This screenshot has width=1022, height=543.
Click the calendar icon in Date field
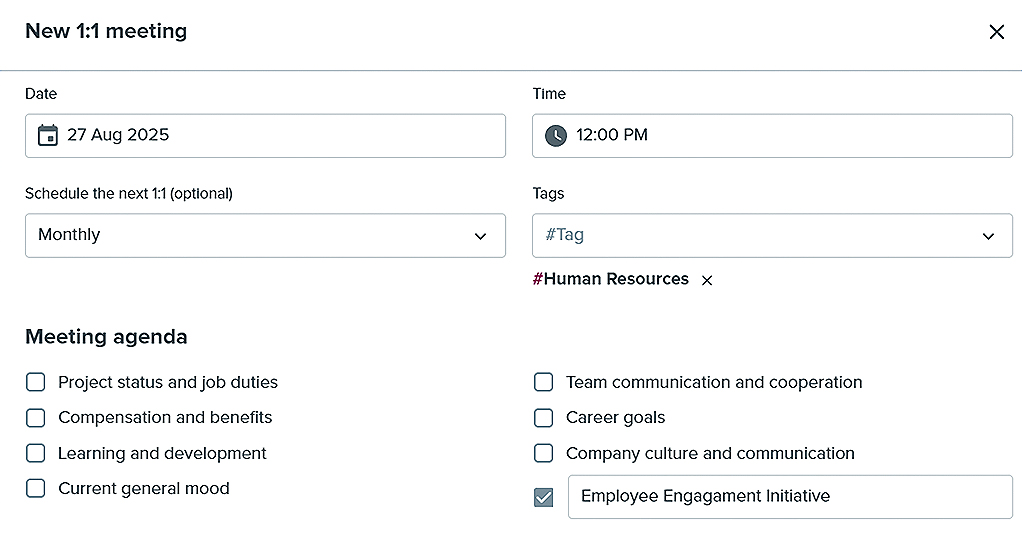pyautogui.click(x=47, y=135)
